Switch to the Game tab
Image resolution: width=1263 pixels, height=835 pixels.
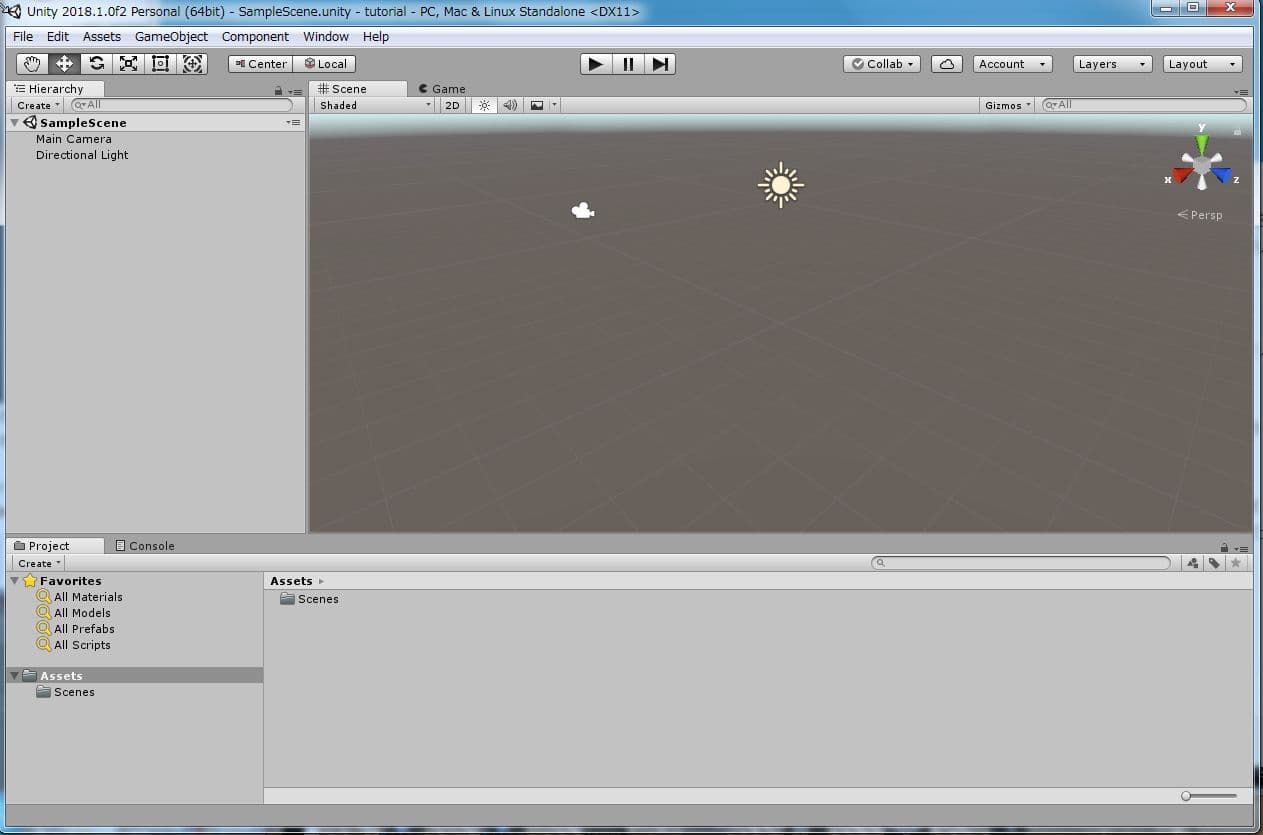tap(442, 89)
